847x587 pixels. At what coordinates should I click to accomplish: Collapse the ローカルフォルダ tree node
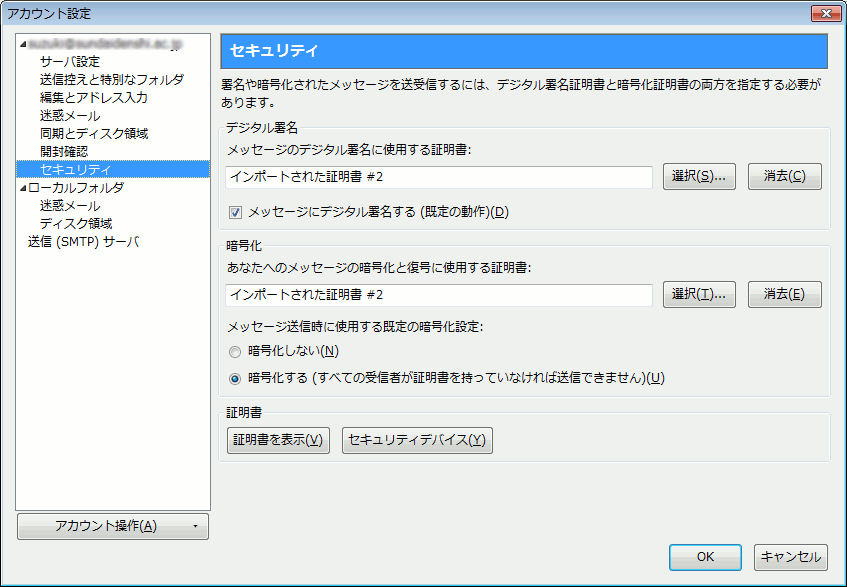(x=22, y=187)
